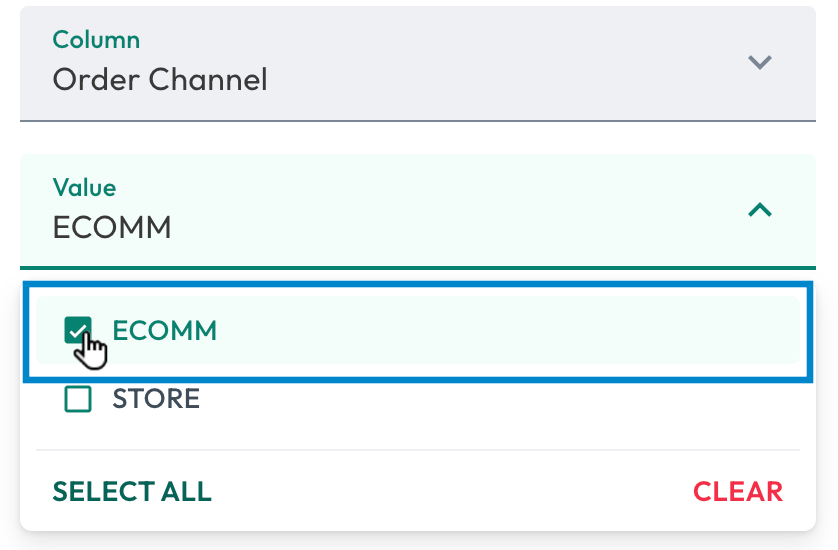Click the Value field label

point(84,188)
